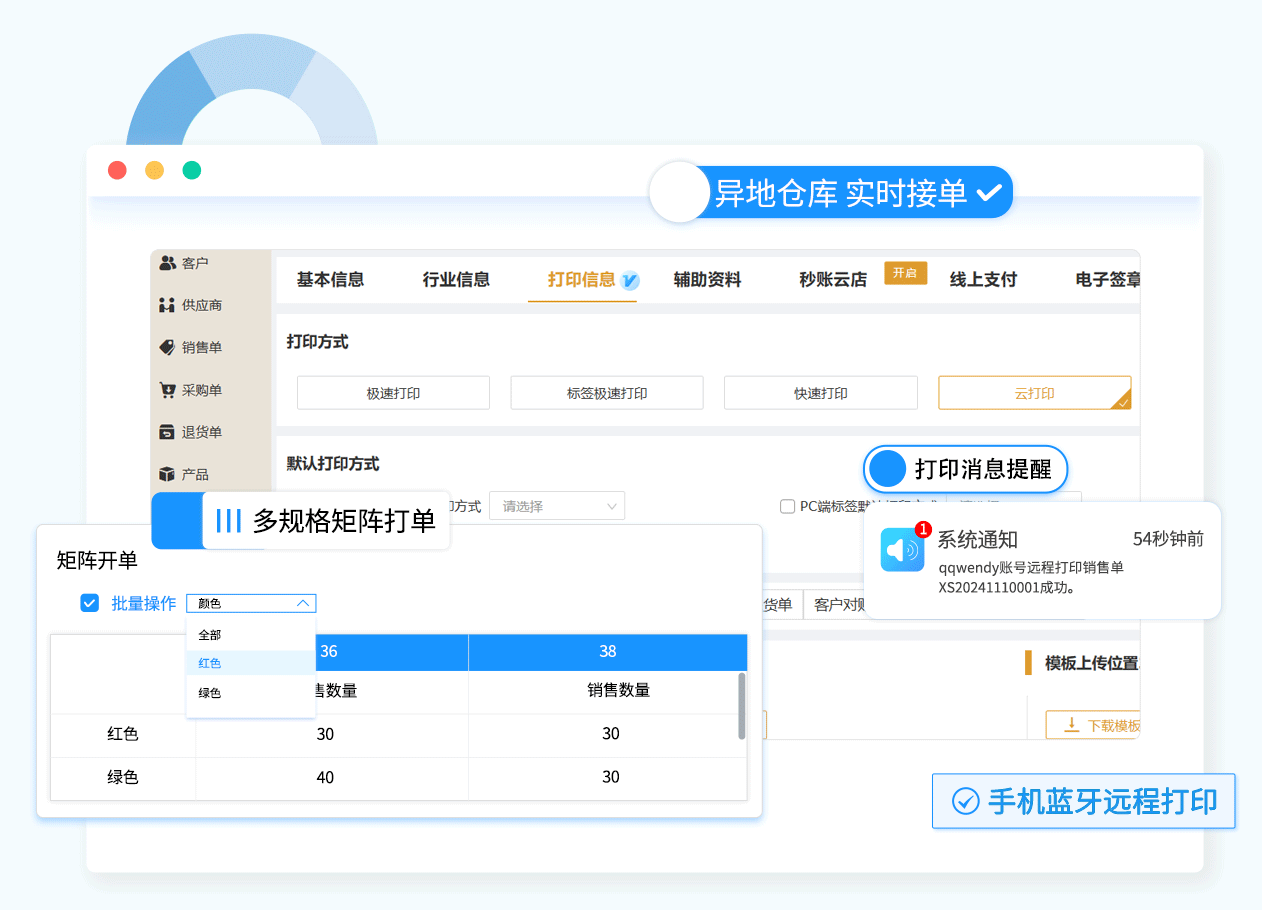This screenshot has width=1262, height=910.
Task: Click the system notification speaker icon
Action: point(902,550)
